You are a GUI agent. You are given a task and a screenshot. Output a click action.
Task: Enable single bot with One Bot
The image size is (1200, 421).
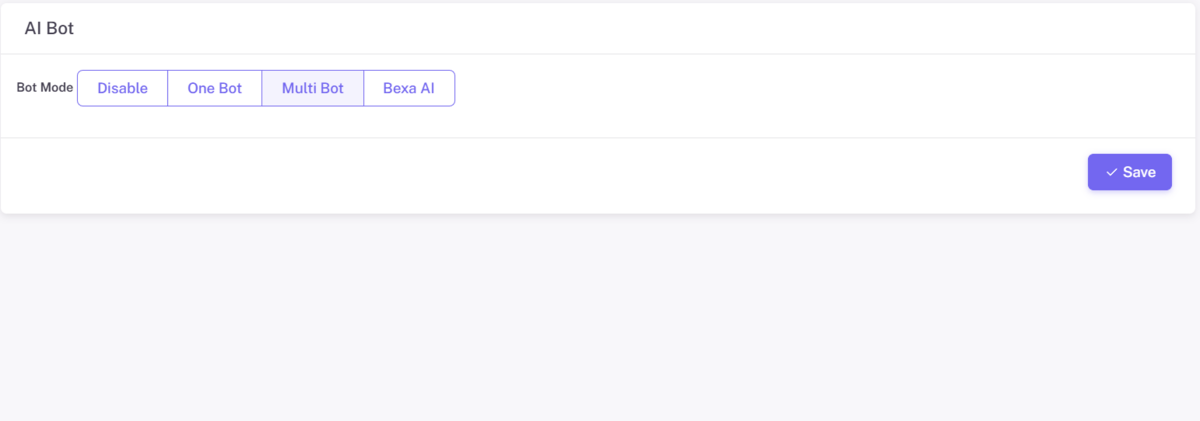click(x=214, y=88)
